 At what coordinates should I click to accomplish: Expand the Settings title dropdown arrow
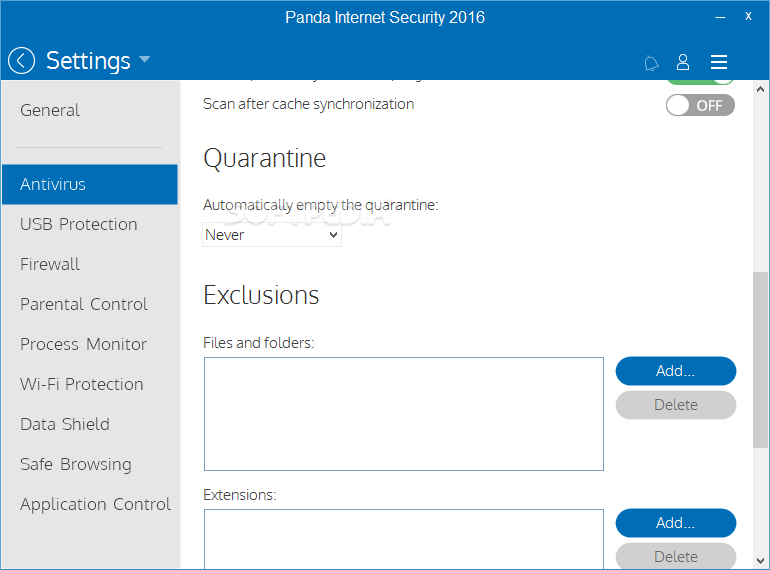click(144, 59)
